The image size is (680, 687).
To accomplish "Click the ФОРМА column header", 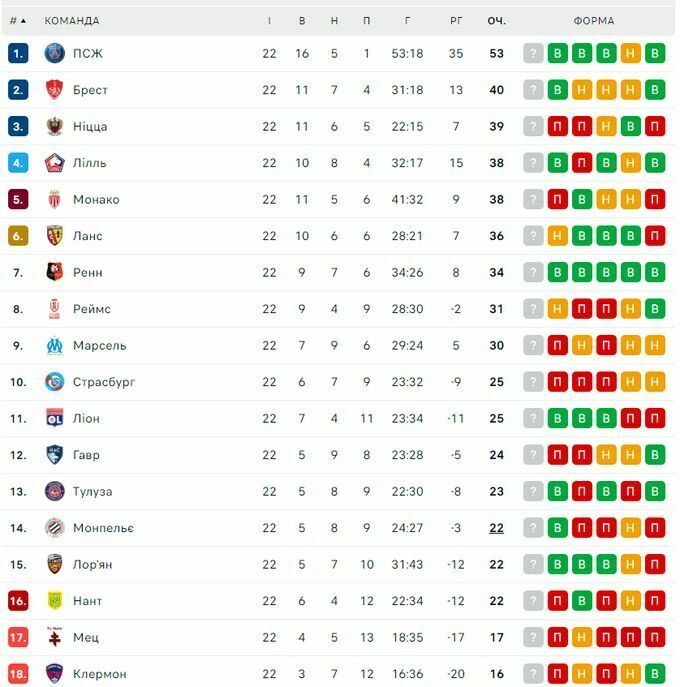I will (594, 20).
